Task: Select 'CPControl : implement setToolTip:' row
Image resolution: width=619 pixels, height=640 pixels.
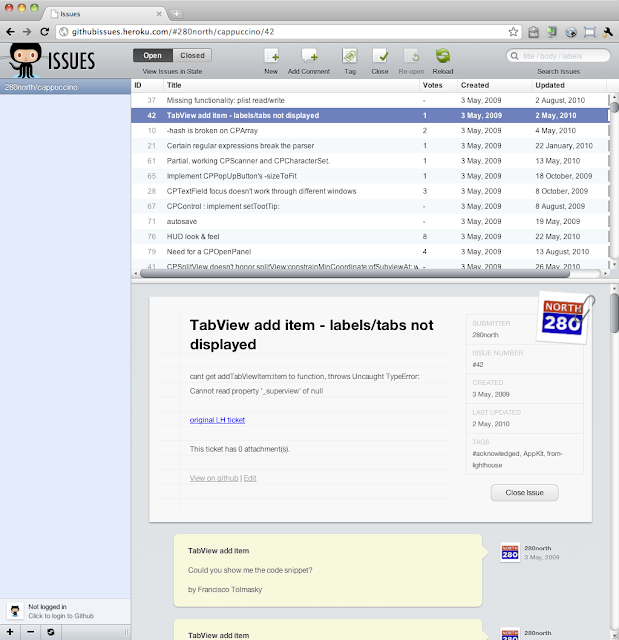Action: click(370, 206)
